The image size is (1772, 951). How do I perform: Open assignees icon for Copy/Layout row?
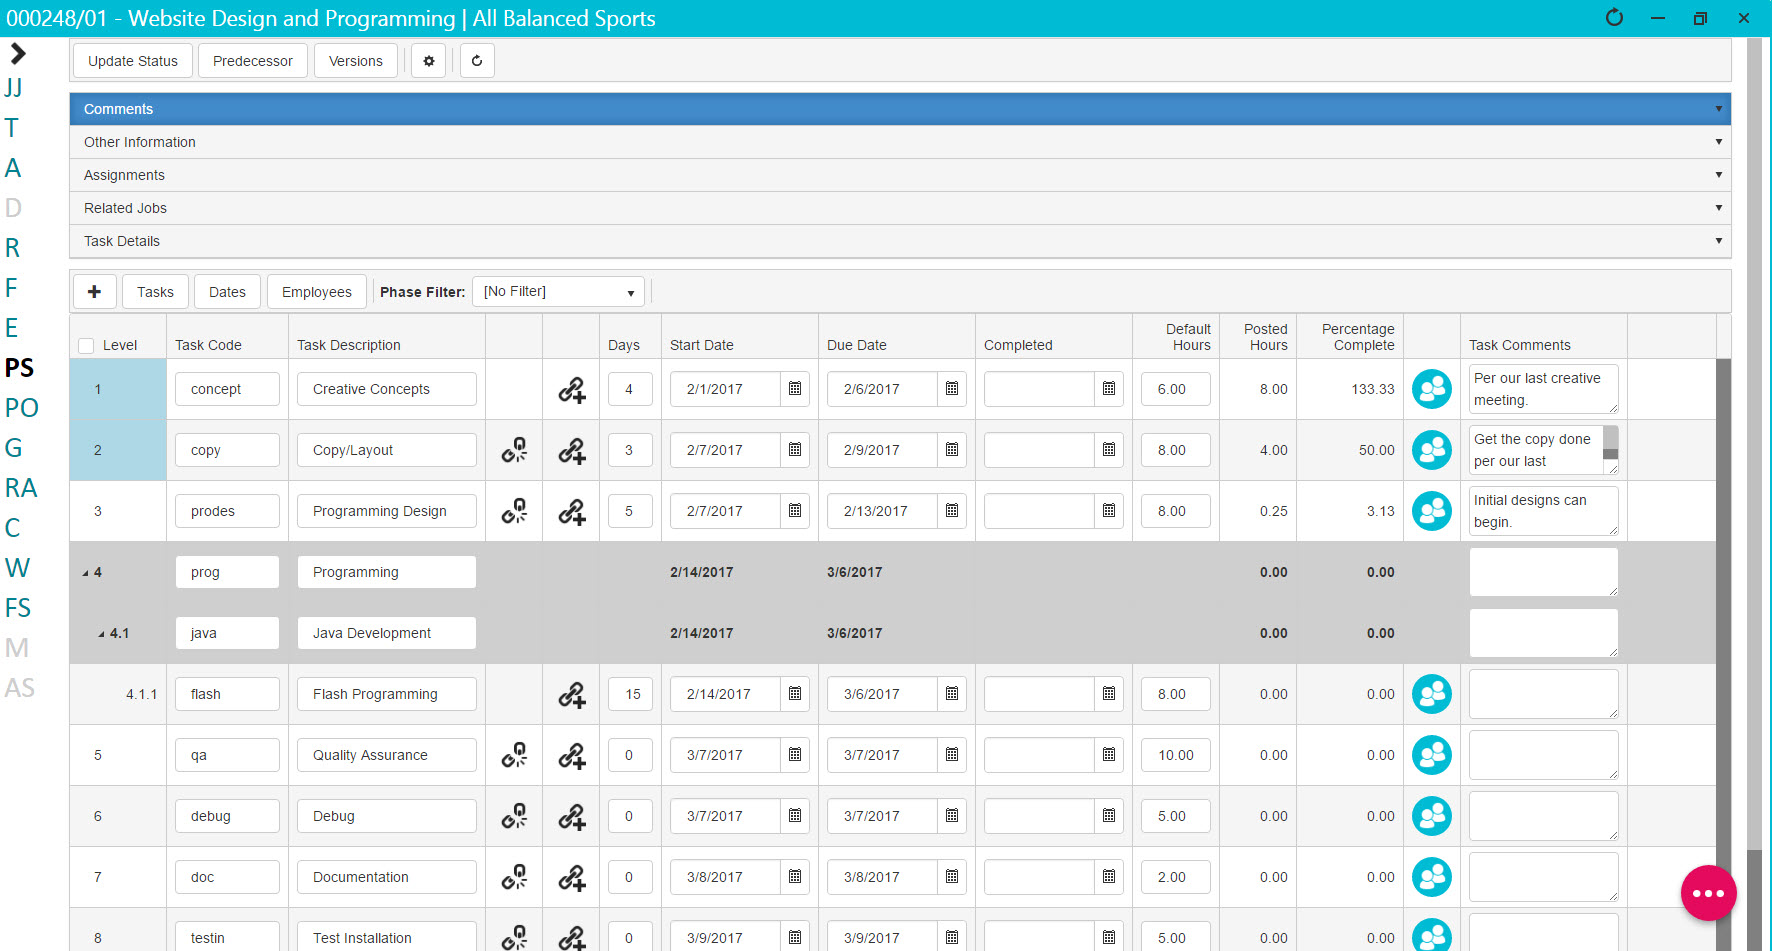click(x=1432, y=450)
